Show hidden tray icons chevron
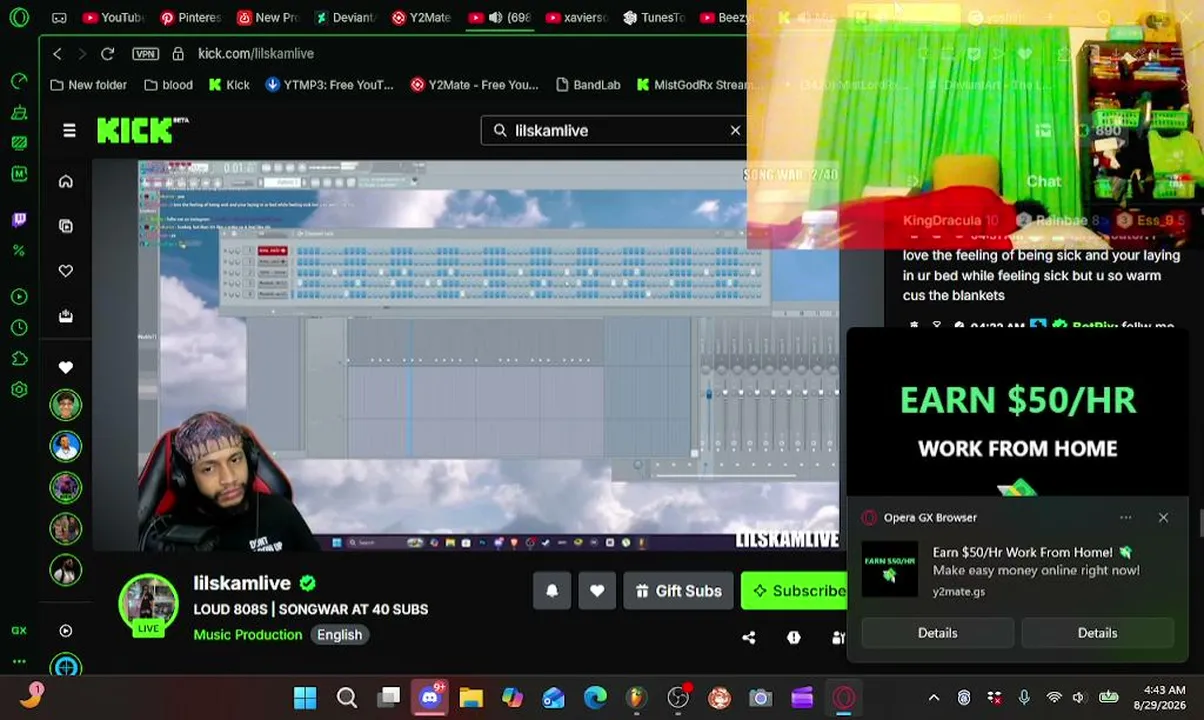The height and width of the screenshot is (720, 1204). (934, 697)
